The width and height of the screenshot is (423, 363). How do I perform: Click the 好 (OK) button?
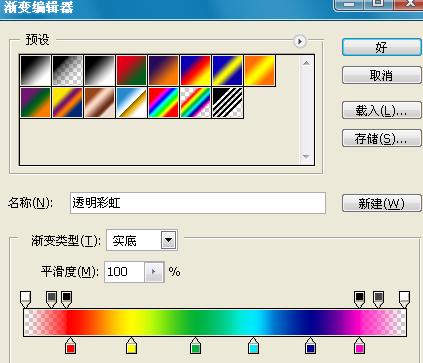(x=382, y=47)
